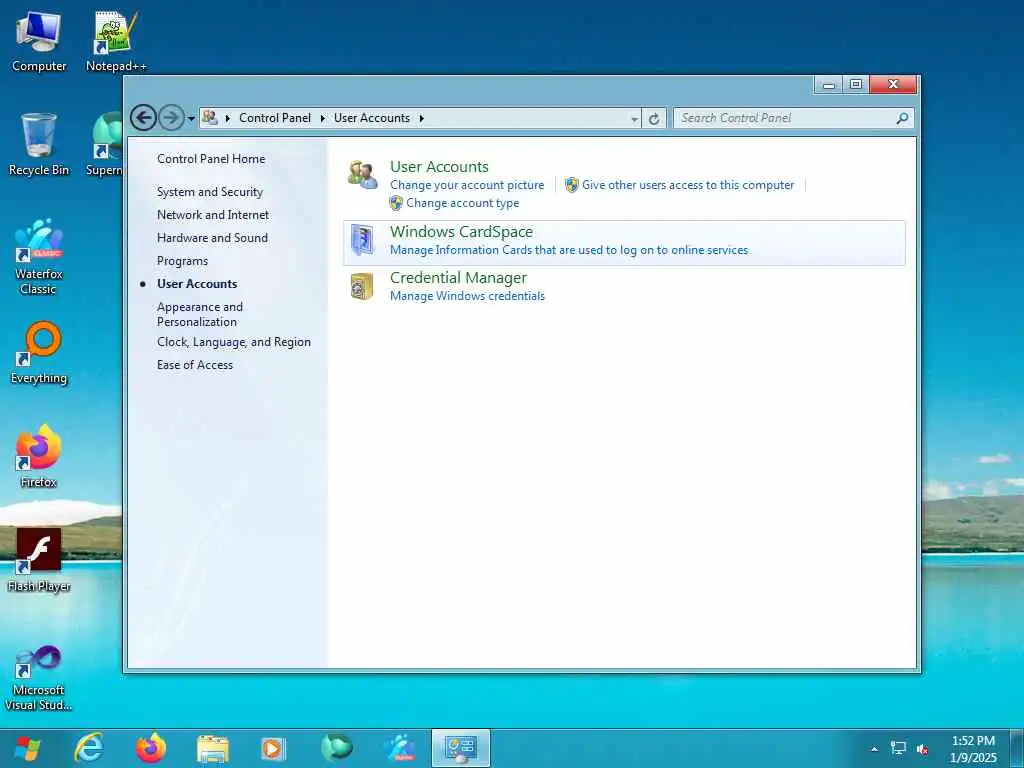Select User Accounts in the sidebar
Viewport: 1024px width, 768px height.
click(197, 284)
